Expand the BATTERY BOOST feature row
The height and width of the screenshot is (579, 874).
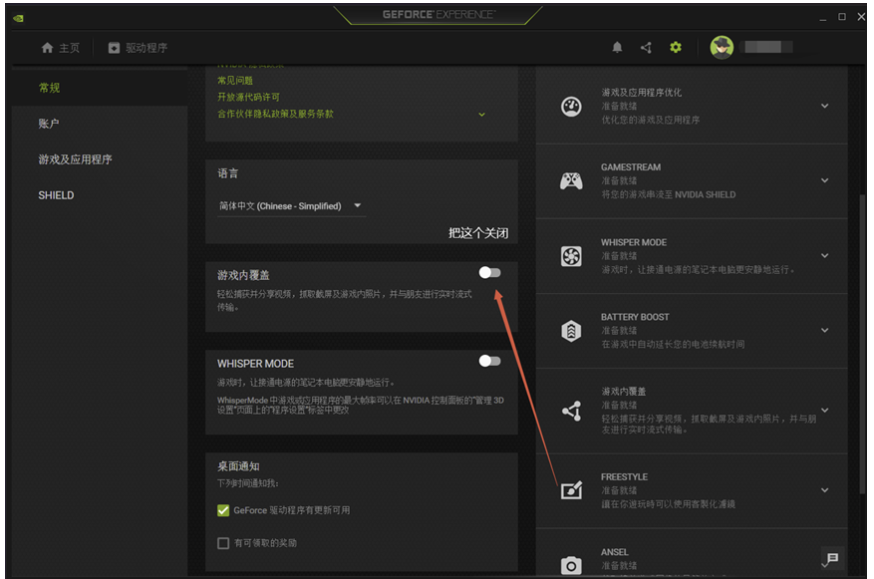(x=824, y=330)
